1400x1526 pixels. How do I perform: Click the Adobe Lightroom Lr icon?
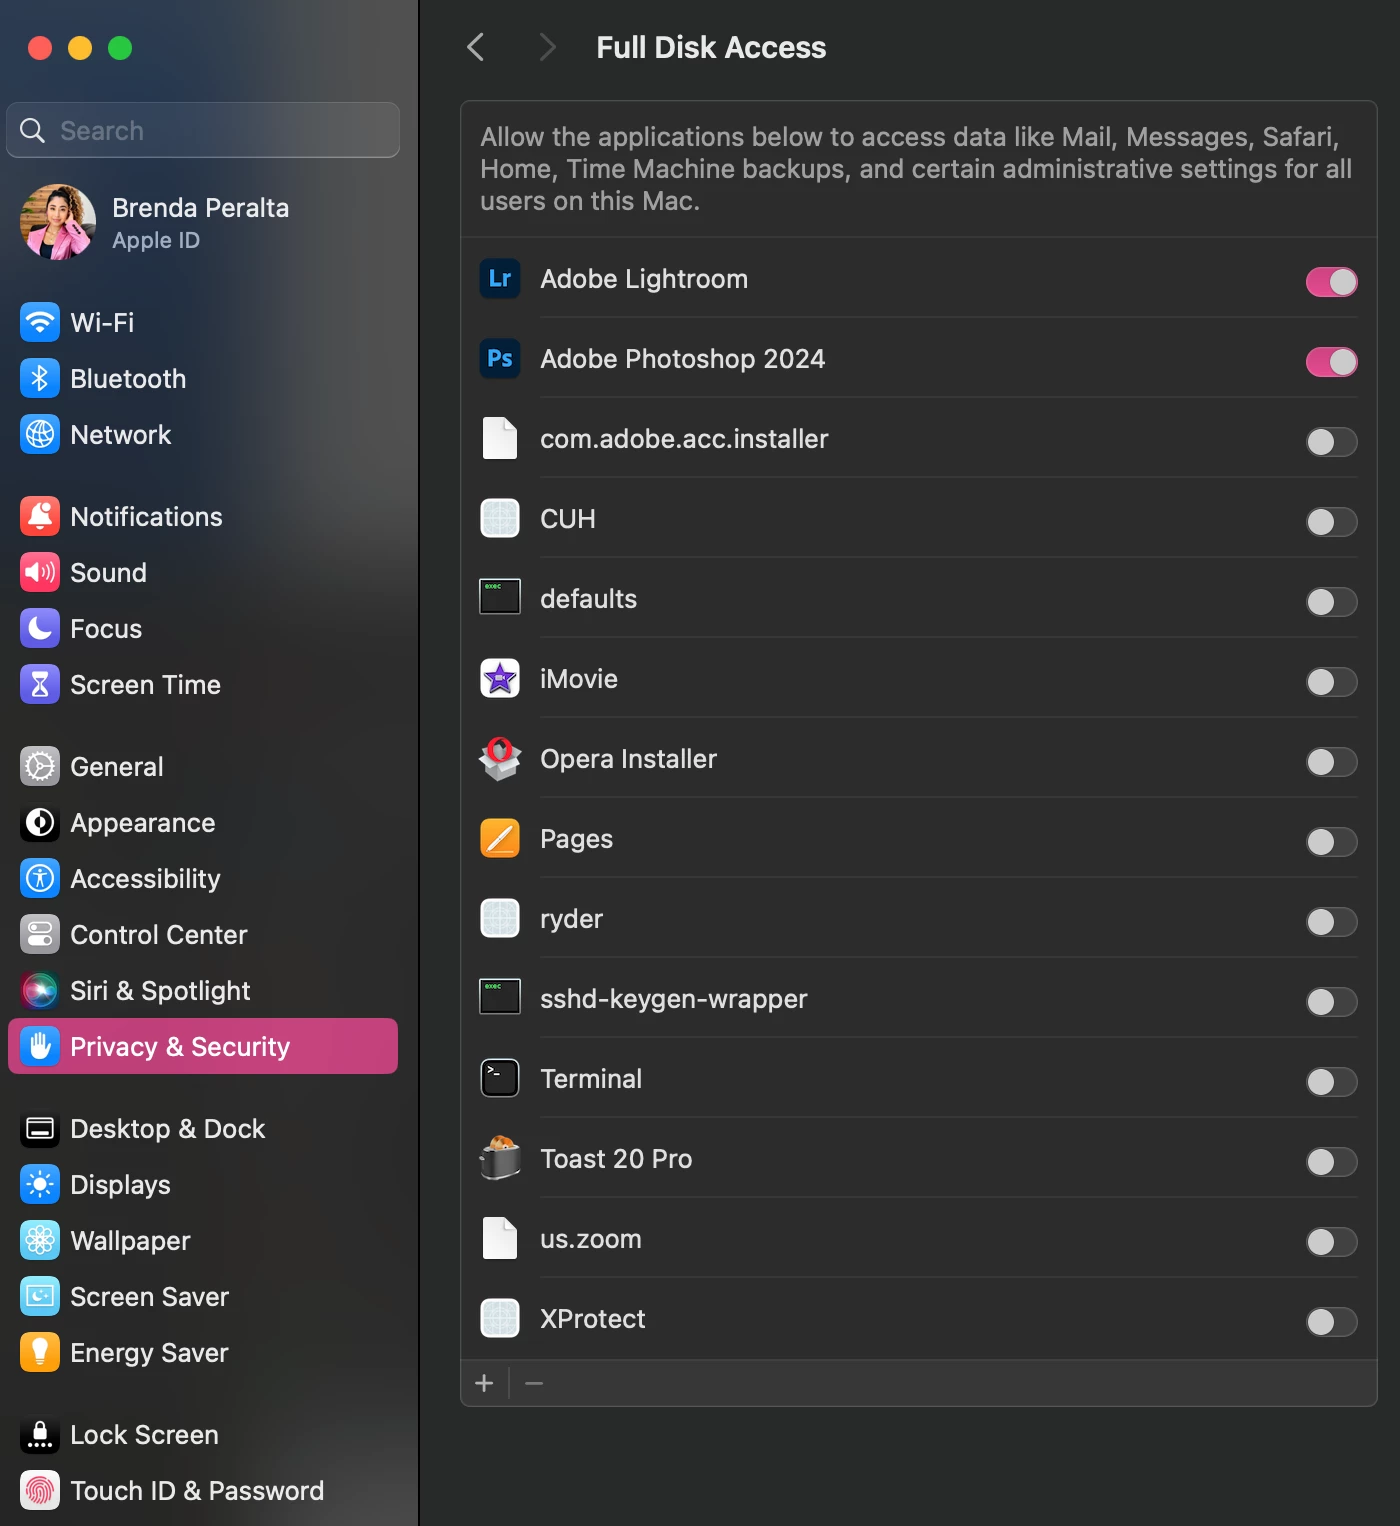pyautogui.click(x=500, y=278)
